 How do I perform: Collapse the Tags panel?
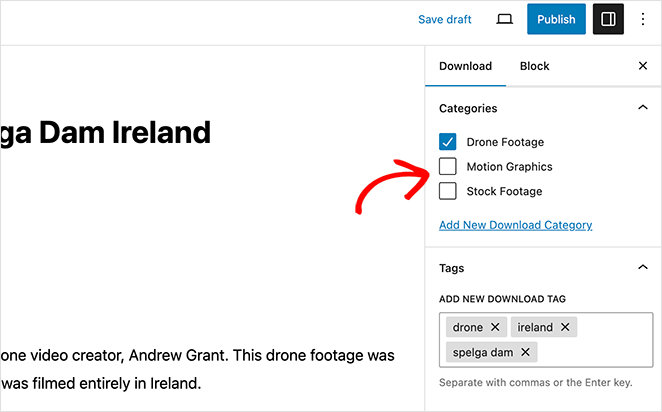click(643, 267)
